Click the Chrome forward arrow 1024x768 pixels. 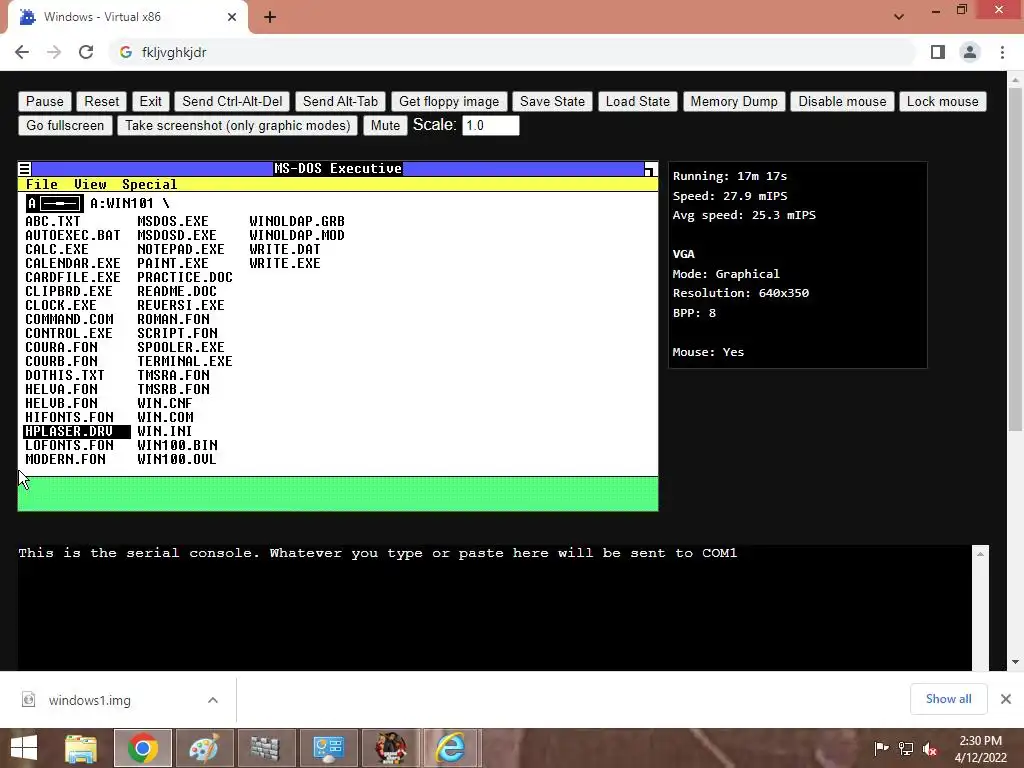pos(54,52)
